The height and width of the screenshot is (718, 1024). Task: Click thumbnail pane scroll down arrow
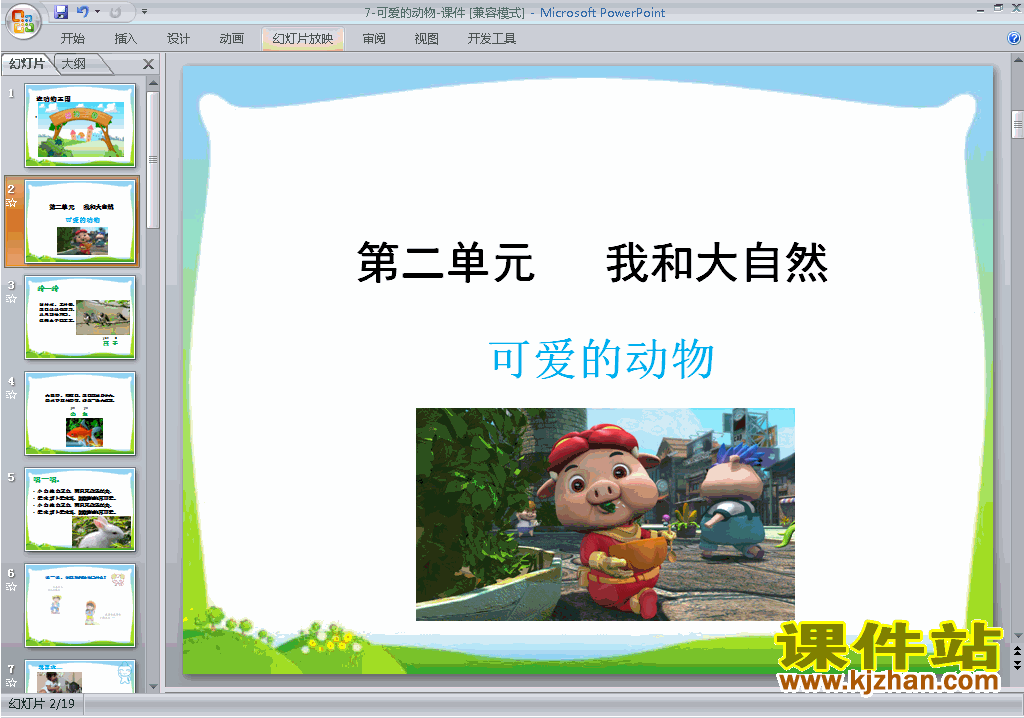(x=153, y=687)
